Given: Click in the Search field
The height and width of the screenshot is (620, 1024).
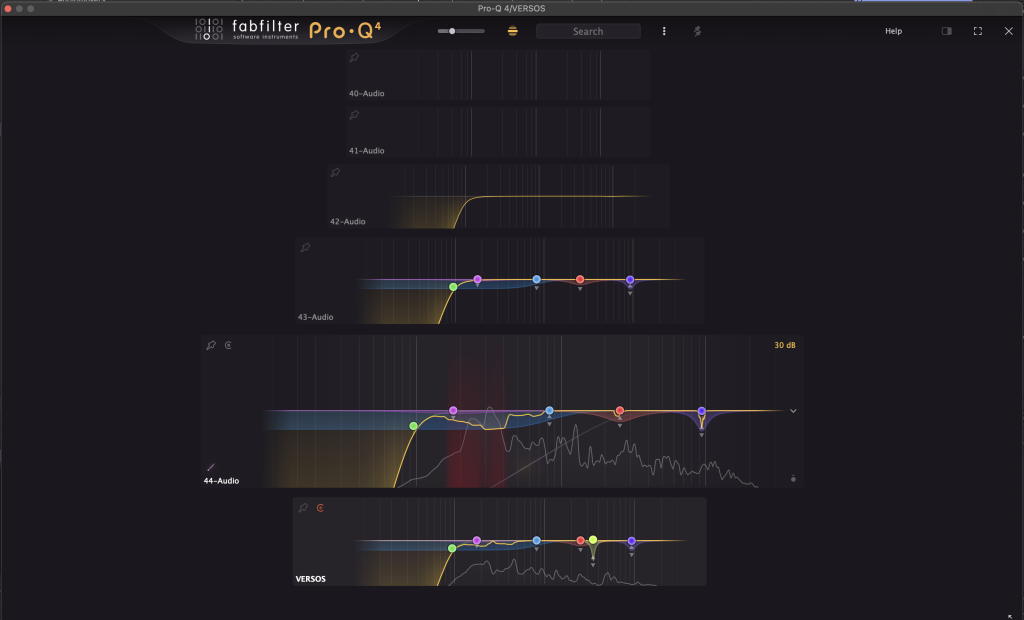Looking at the screenshot, I should (588, 31).
